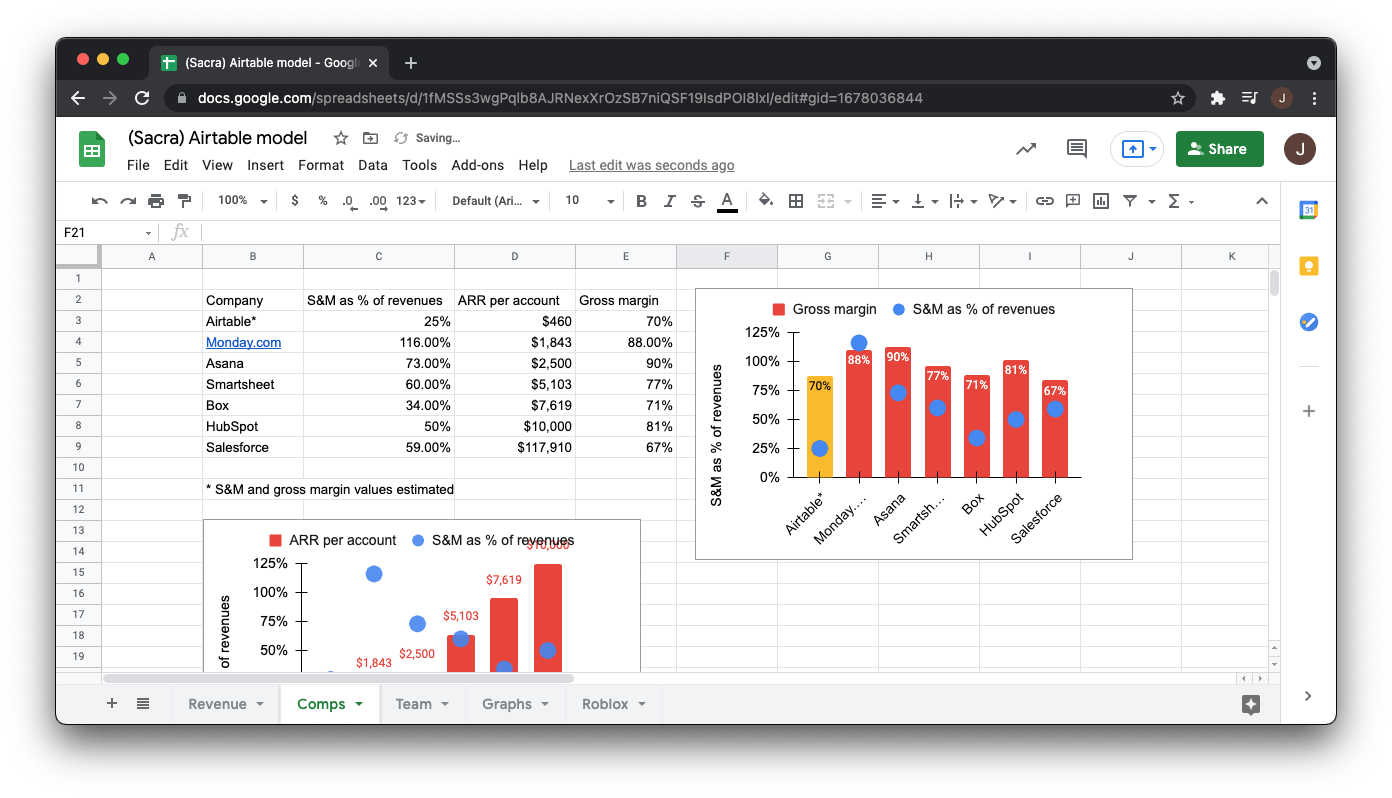The height and width of the screenshot is (798, 1392).
Task: Get add-ons plus icon in side panel
Action: coord(1308,411)
